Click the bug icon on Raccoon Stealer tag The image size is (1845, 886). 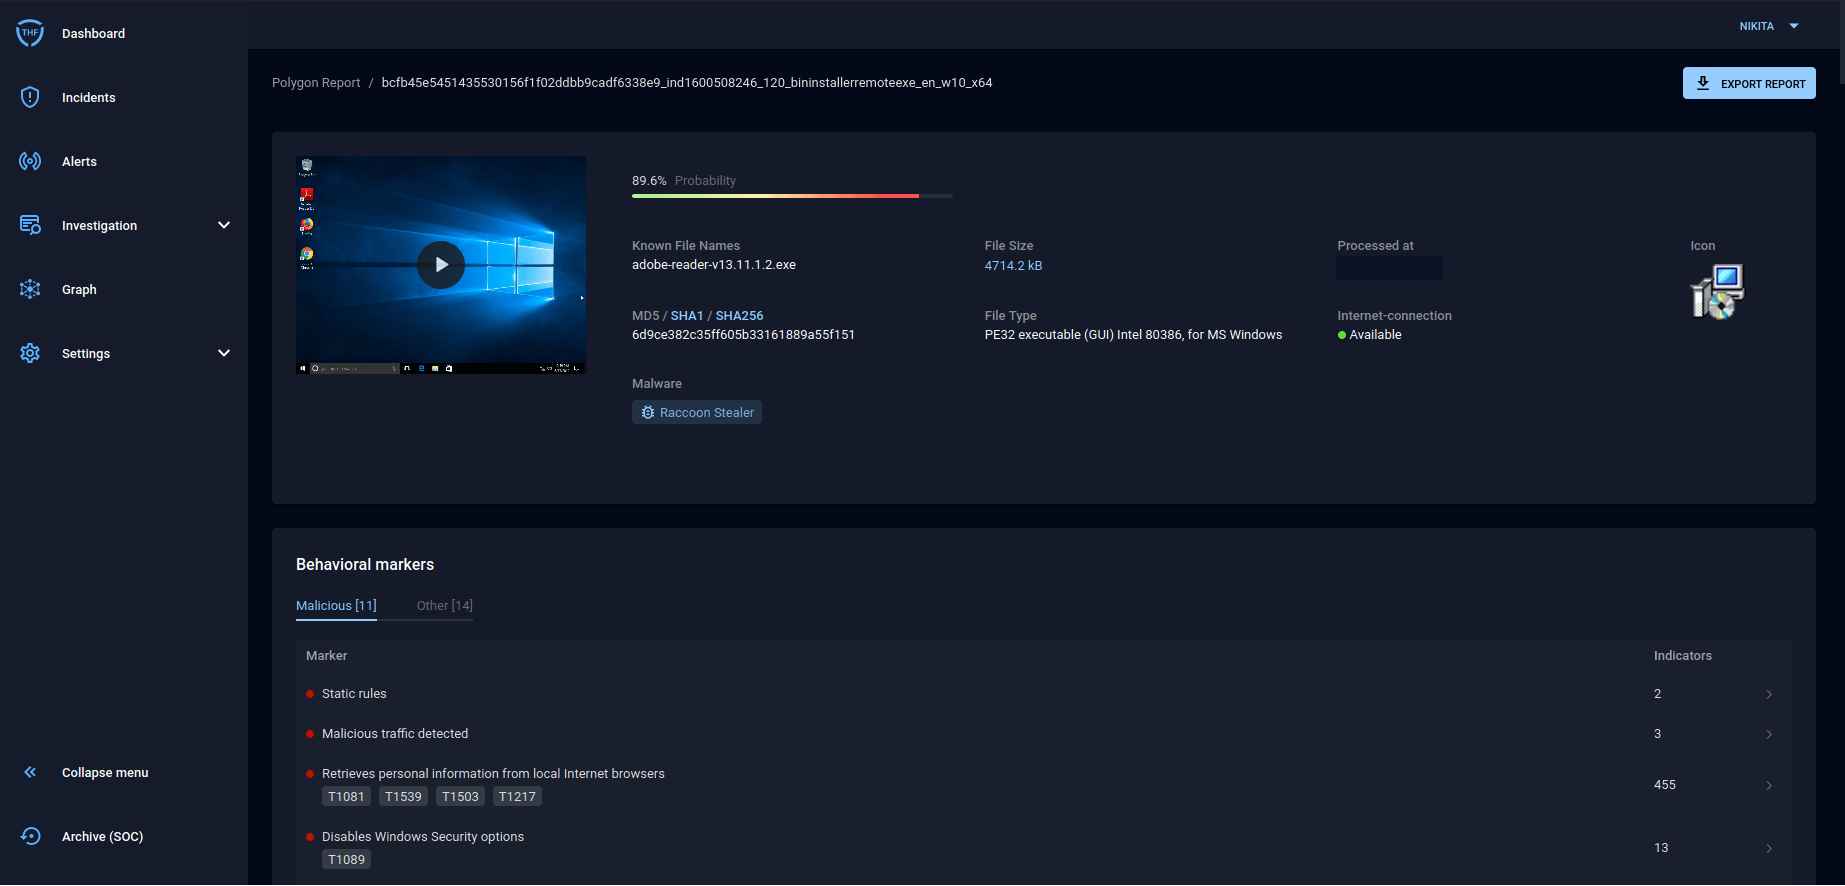coord(648,412)
